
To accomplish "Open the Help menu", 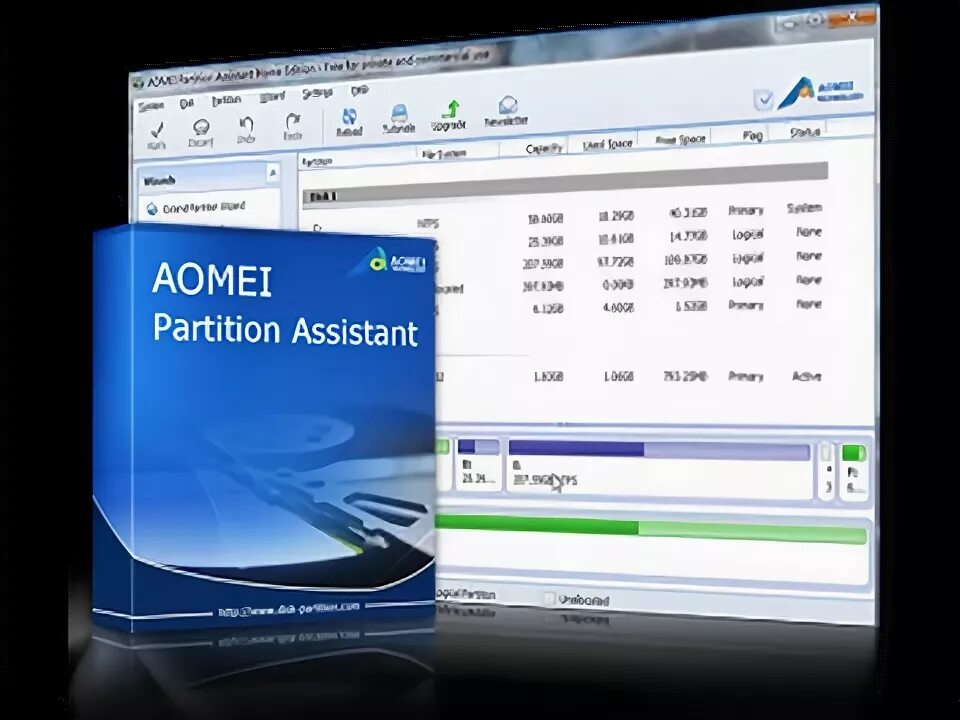I will (x=359, y=91).
